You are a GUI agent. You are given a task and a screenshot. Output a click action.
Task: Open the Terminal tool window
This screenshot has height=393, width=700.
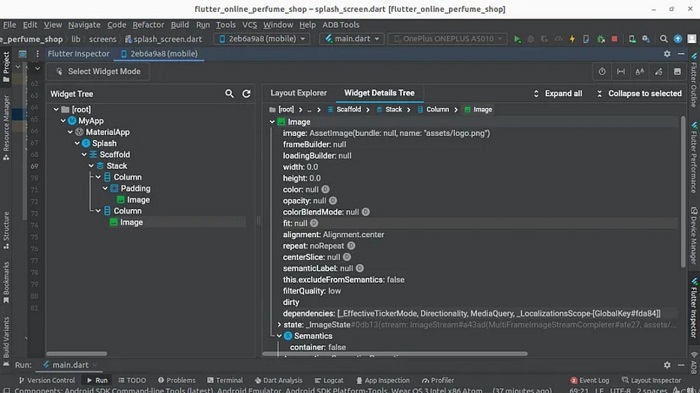[225, 380]
